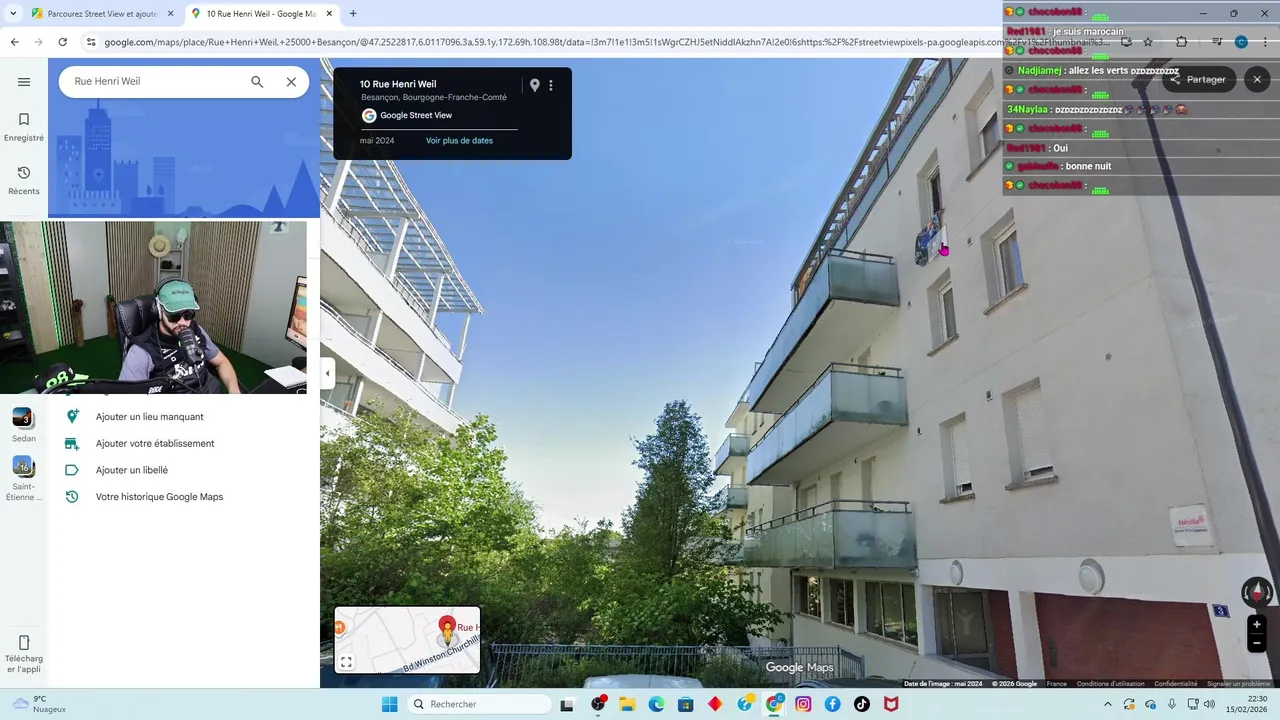This screenshot has width=1280, height=720.
Task: Open the Windows Start menu
Action: (389, 704)
